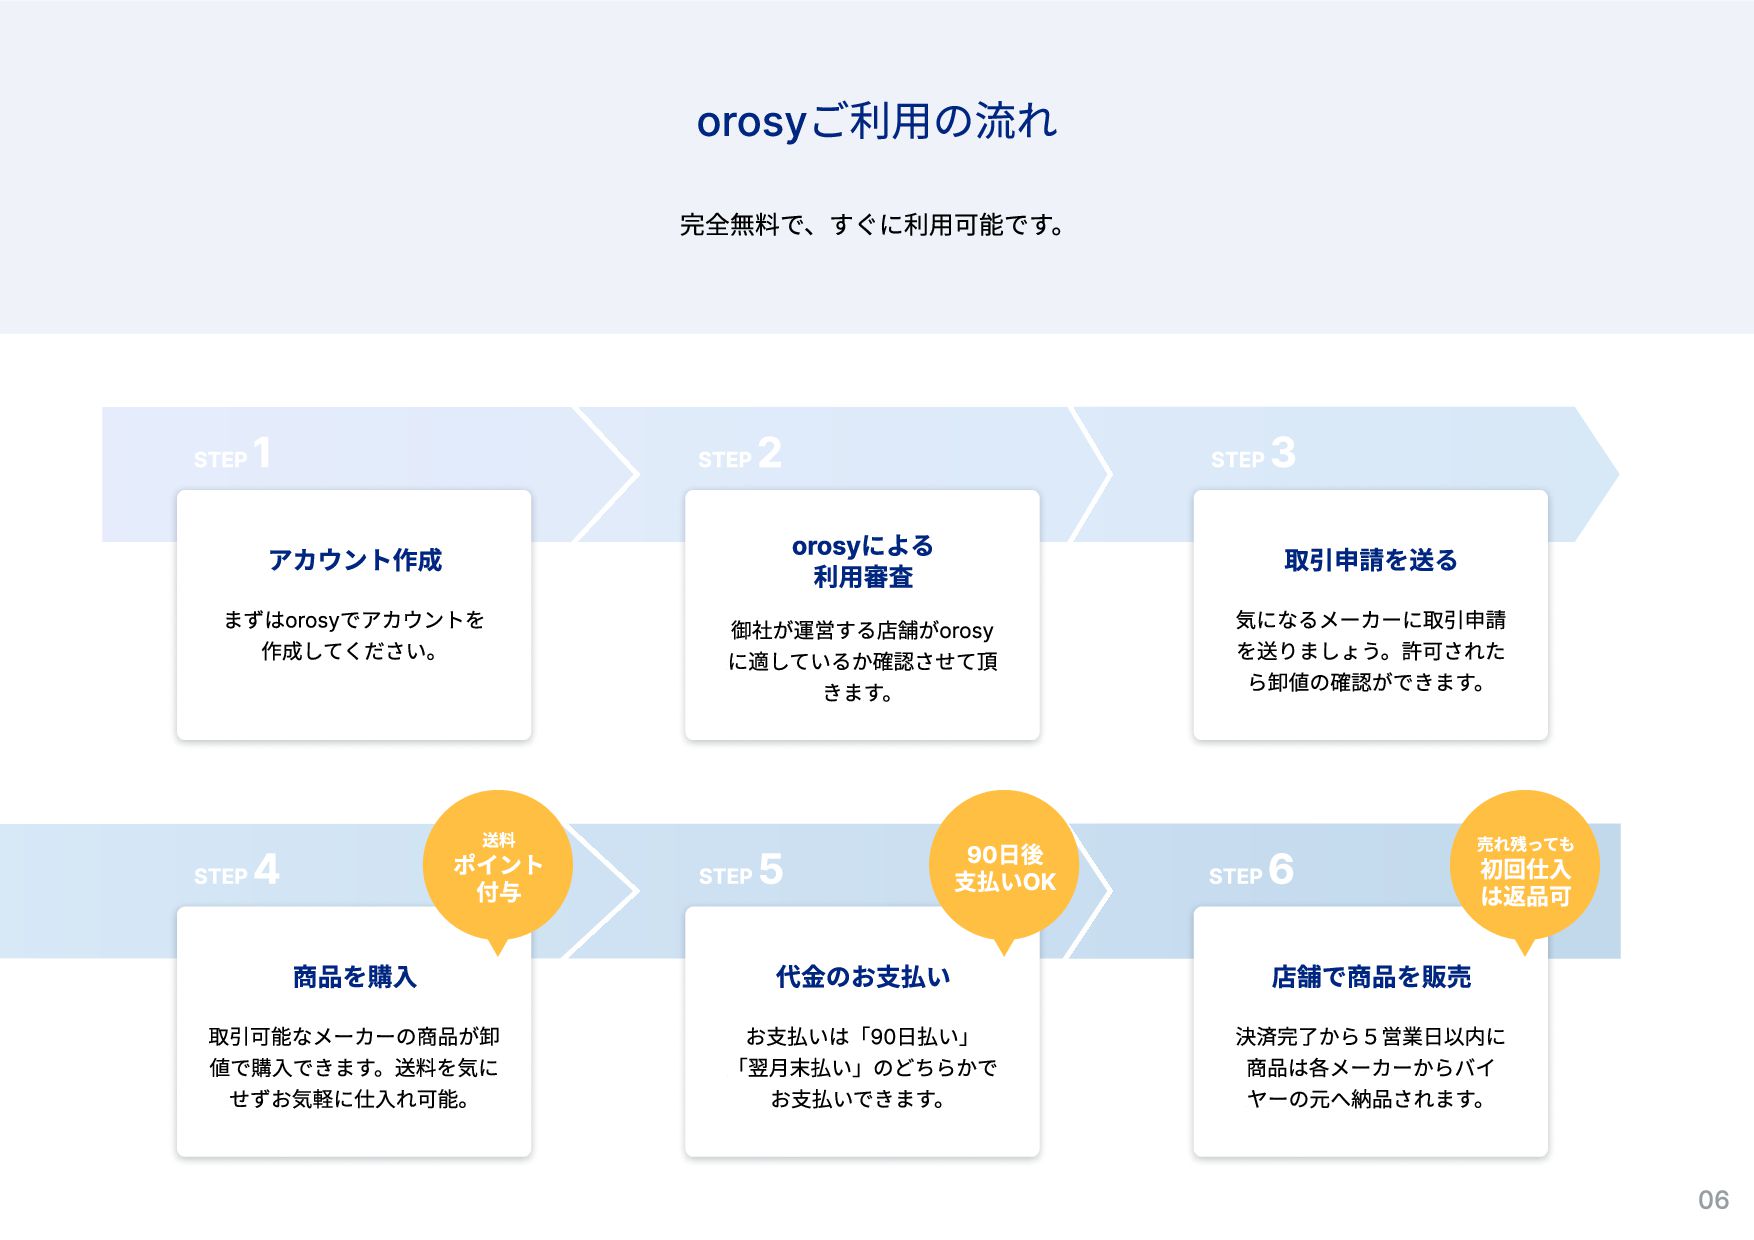Select the subtitle '完全無料で、すぐに利用可能です。'
This screenshot has height=1240, width=1754.
(x=872, y=225)
